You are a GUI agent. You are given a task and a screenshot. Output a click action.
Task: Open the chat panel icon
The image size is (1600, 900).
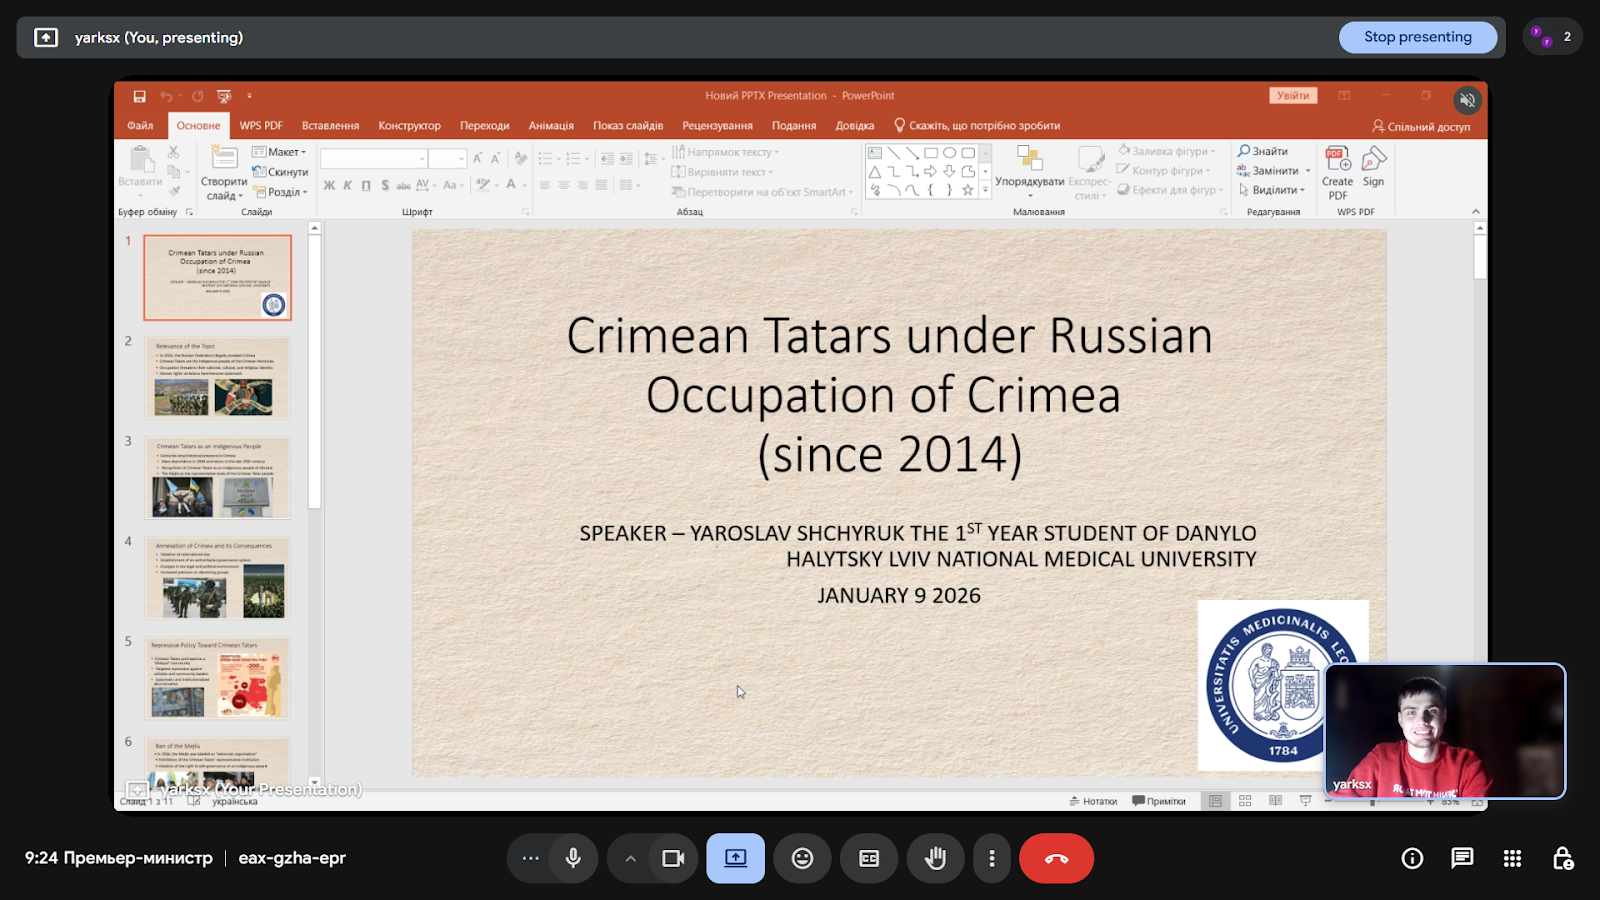1462,858
